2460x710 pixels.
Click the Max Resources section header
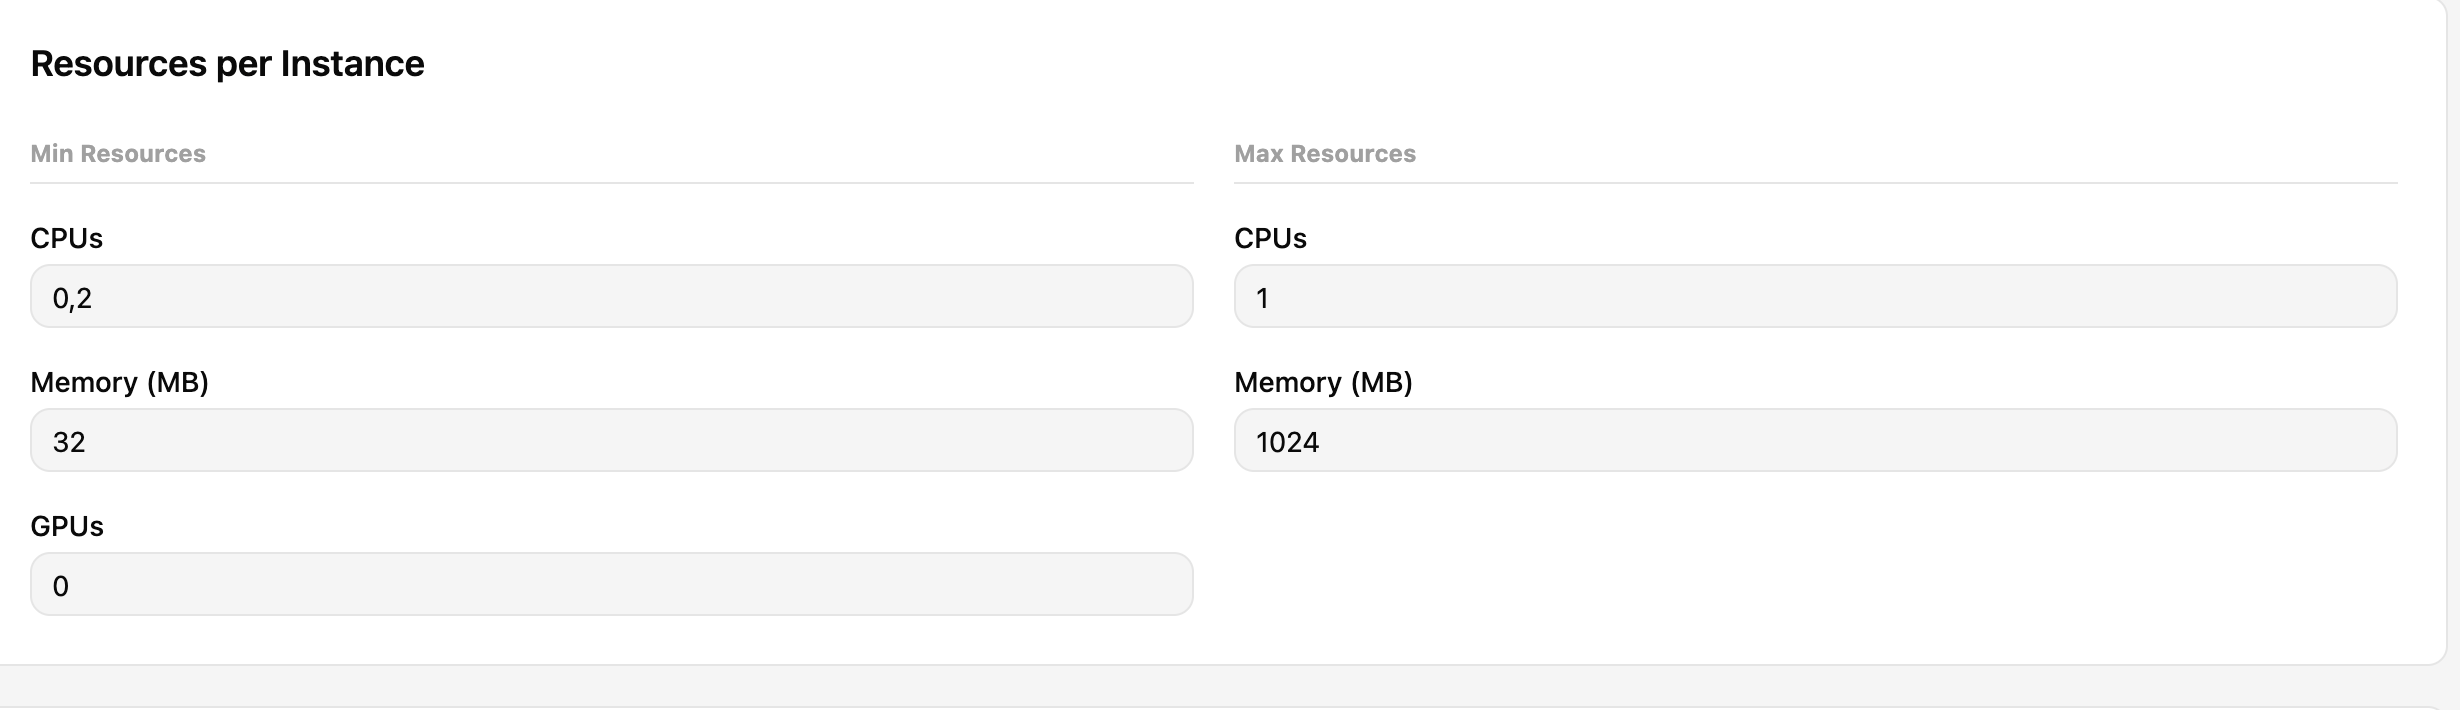point(1324,154)
